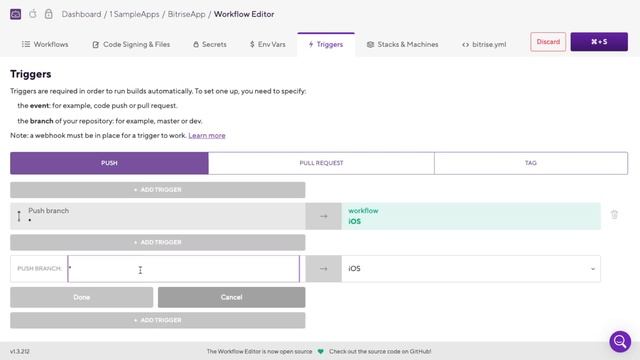Switch to Code Signing & Files tab

(x=131, y=44)
